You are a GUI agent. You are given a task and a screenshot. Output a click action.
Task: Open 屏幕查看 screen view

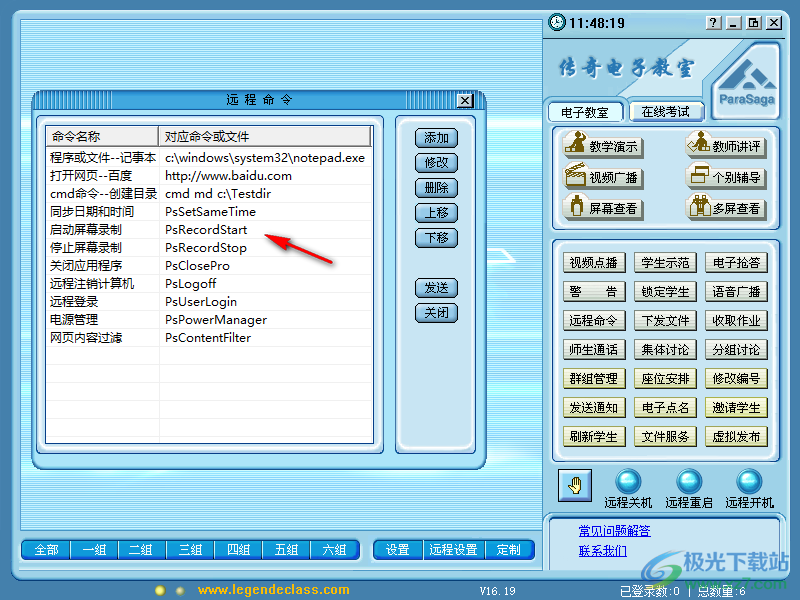click(x=603, y=208)
